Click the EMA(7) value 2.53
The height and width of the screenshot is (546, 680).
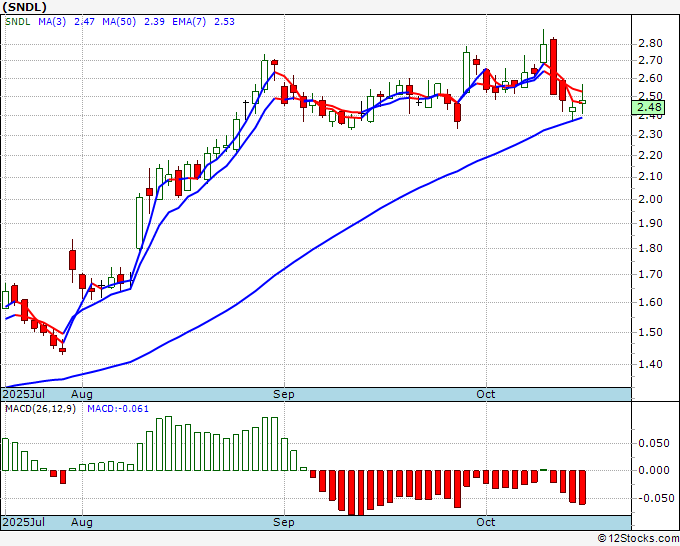coord(224,22)
